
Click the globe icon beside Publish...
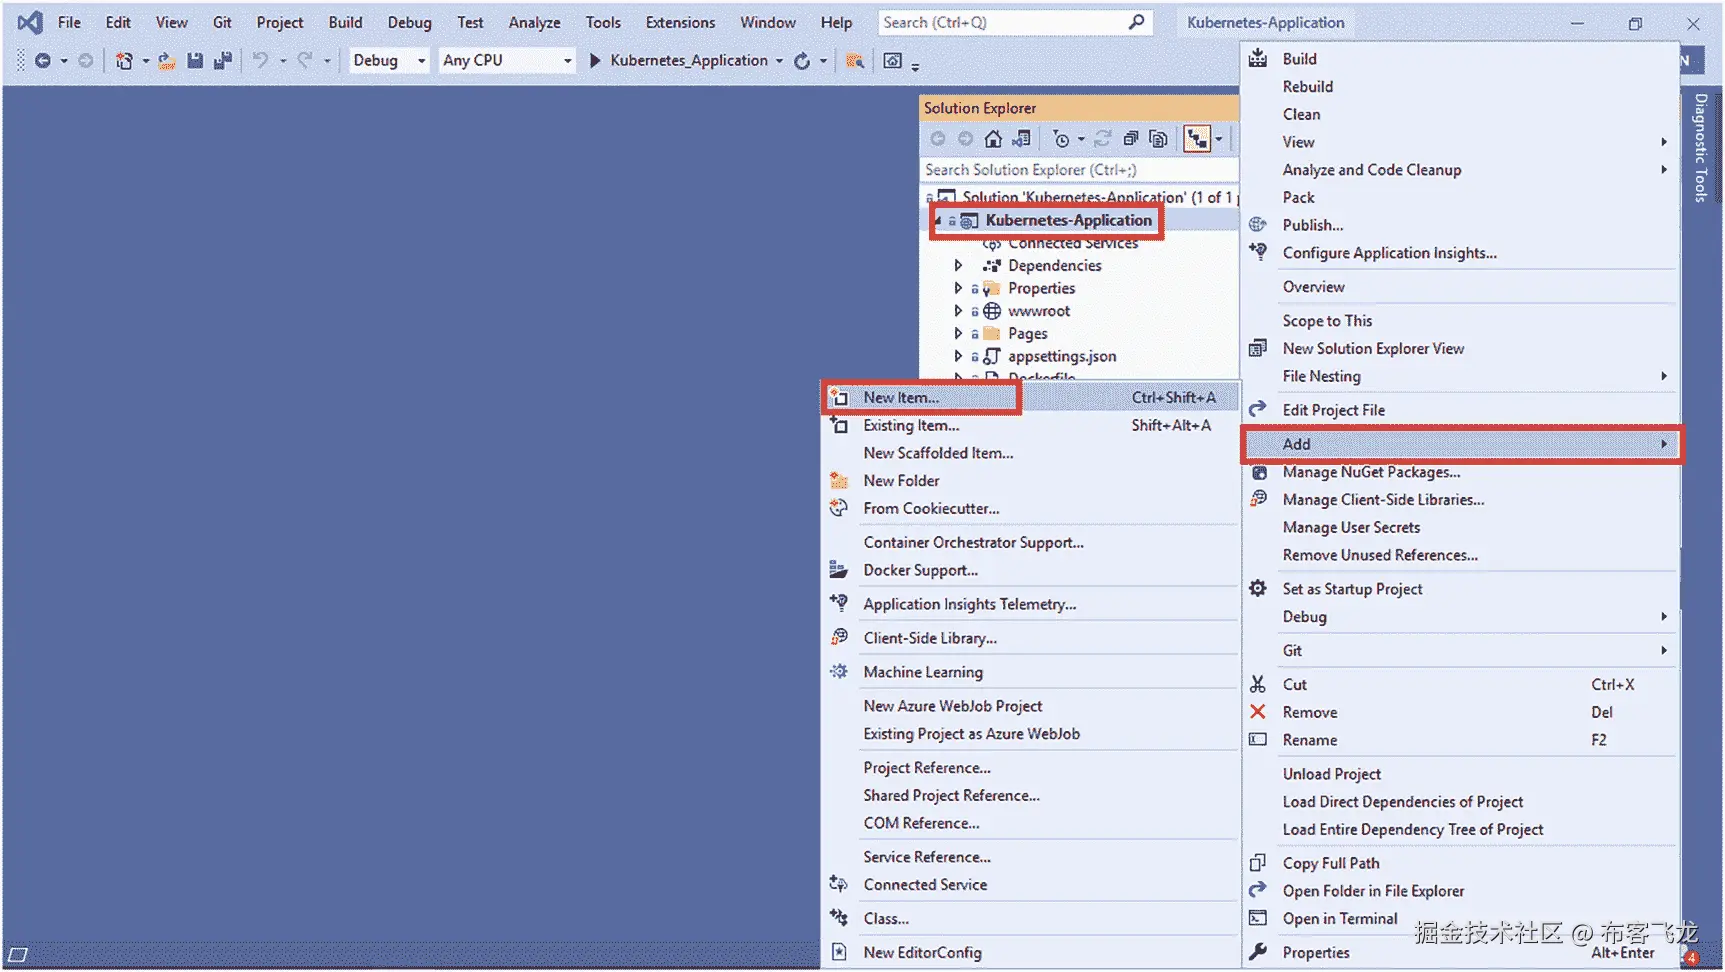point(1258,225)
